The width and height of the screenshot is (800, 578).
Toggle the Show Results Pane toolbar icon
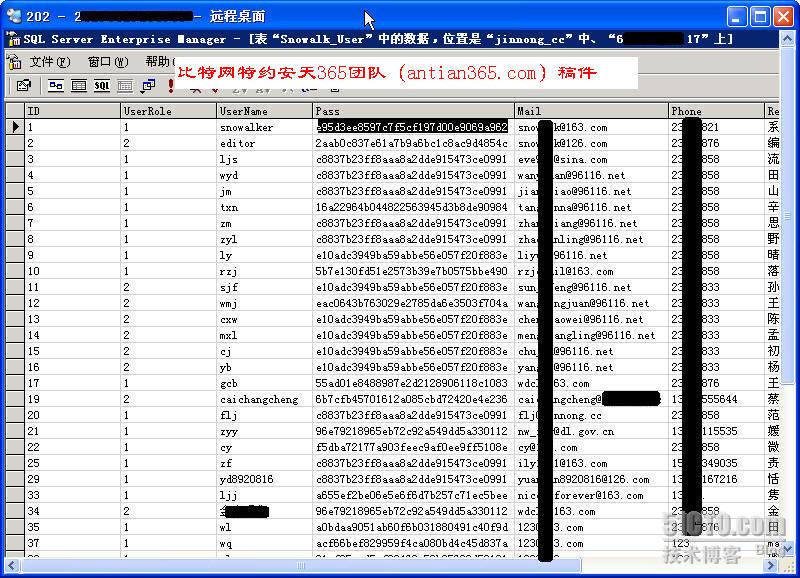click(x=125, y=86)
